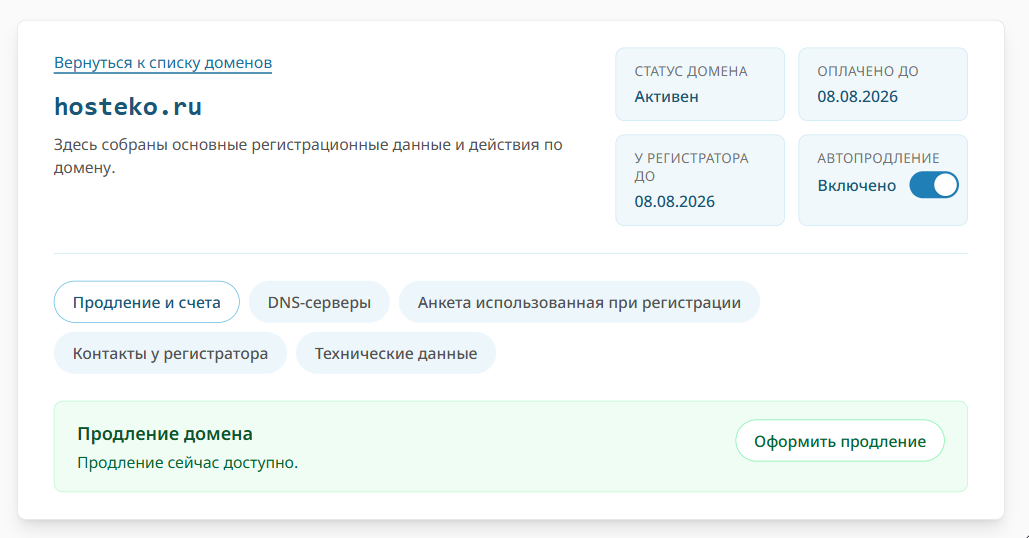Image resolution: width=1029 pixels, height=538 pixels.
Task: Click the hosteko.ru domain heading
Action: [x=128, y=106]
